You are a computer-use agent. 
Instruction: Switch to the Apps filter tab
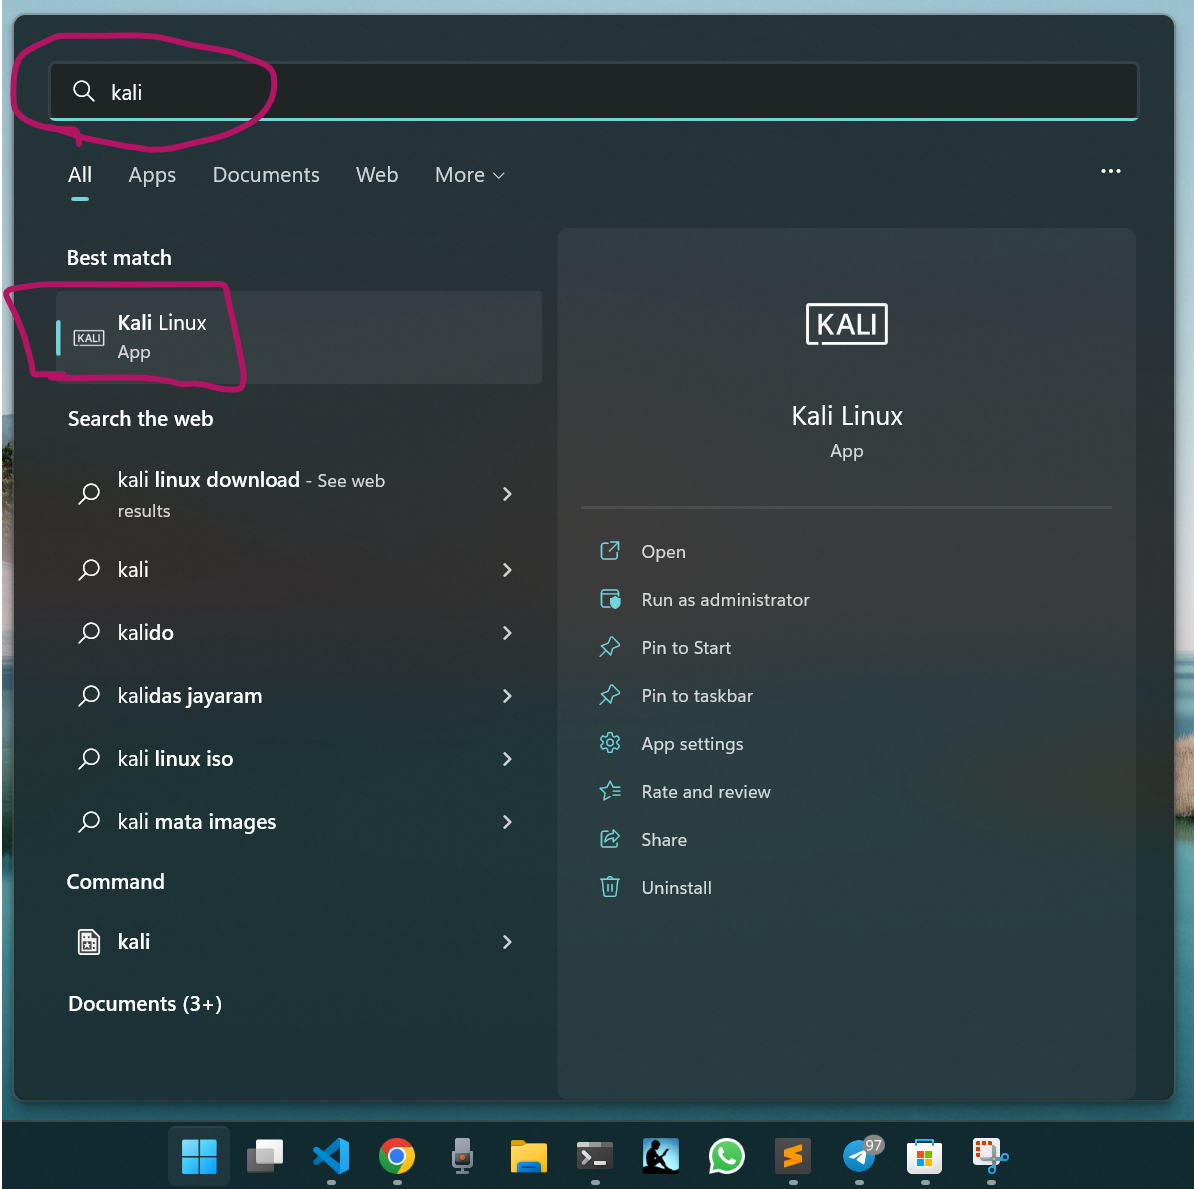(152, 174)
